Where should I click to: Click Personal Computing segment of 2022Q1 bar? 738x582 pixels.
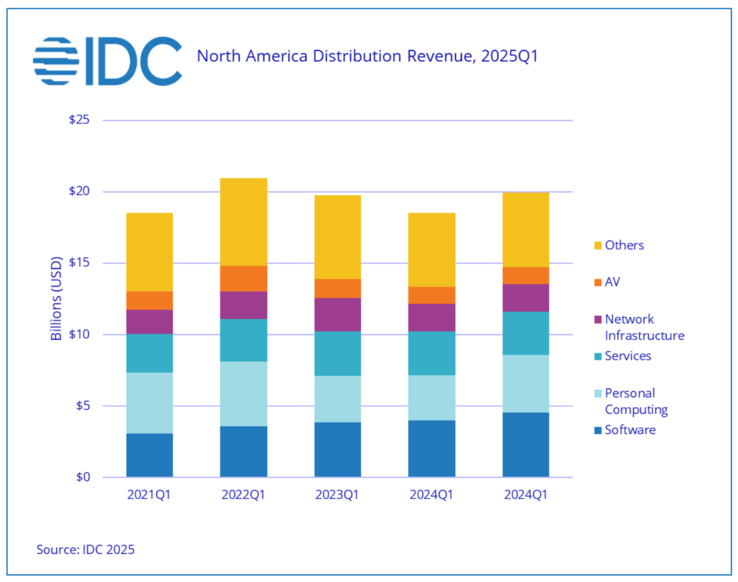243,394
